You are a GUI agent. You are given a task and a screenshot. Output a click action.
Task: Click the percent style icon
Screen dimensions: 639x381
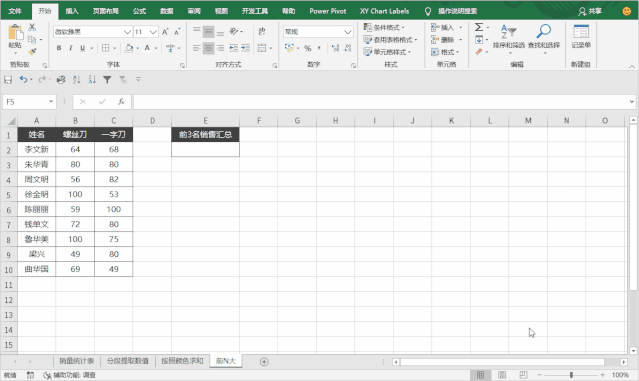click(308, 48)
